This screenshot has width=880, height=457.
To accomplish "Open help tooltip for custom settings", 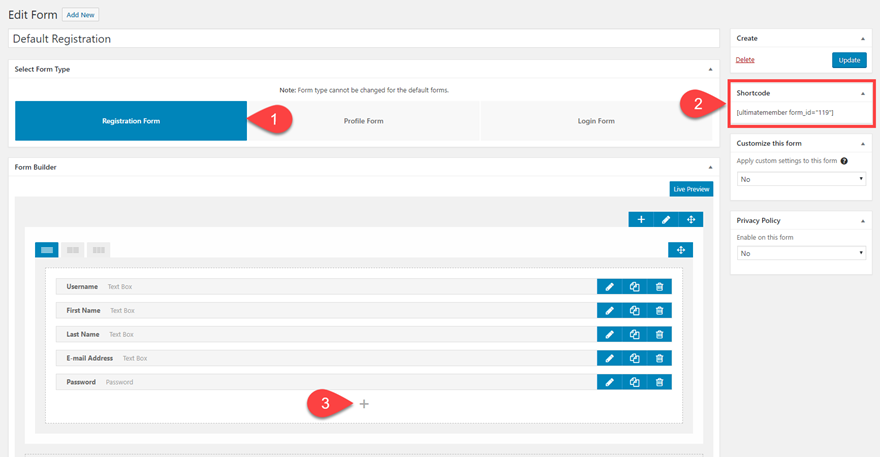I will pos(844,161).
